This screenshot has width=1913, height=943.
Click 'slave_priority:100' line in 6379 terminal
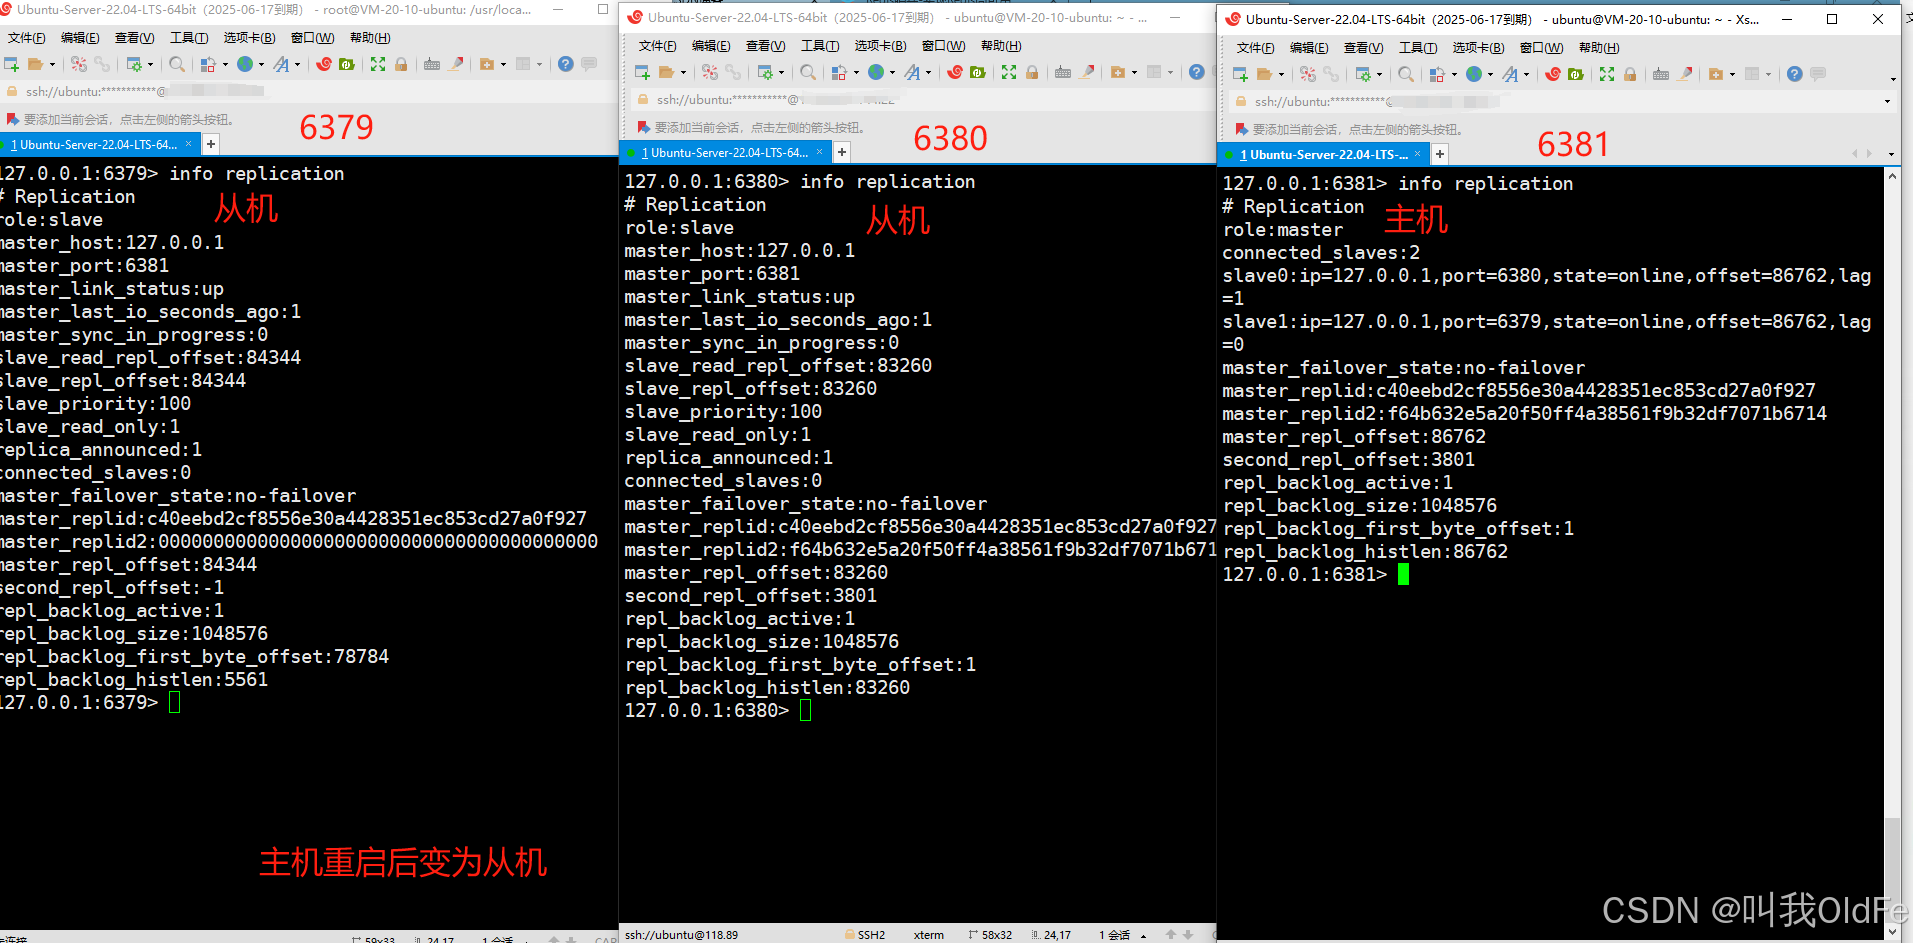click(x=96, y=403)
